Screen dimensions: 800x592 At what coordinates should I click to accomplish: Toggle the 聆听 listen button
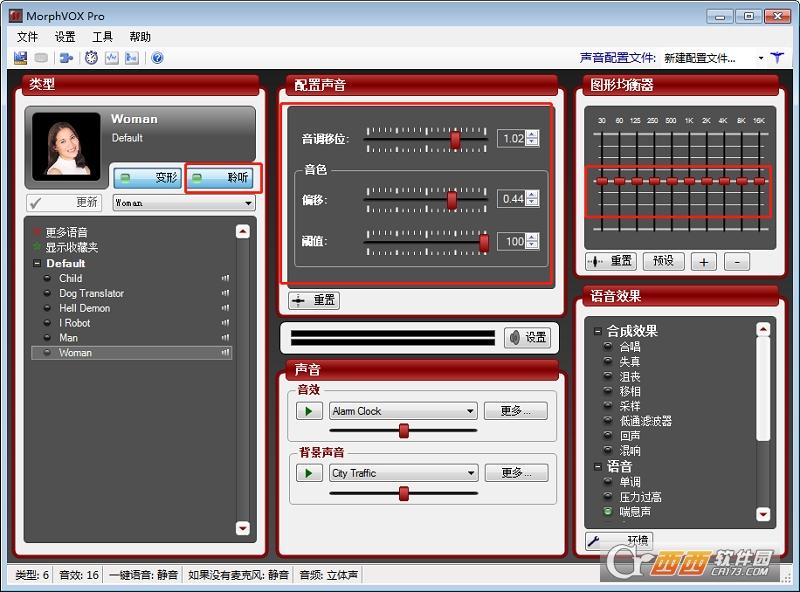(x=220, y=177)
